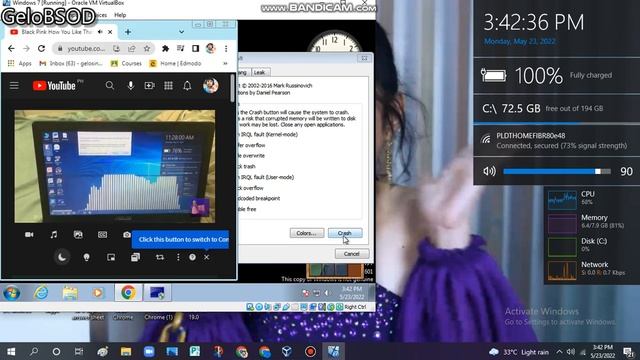Open YouTube search magnifier
Screen dimensions: 640x360
[109, 86]
